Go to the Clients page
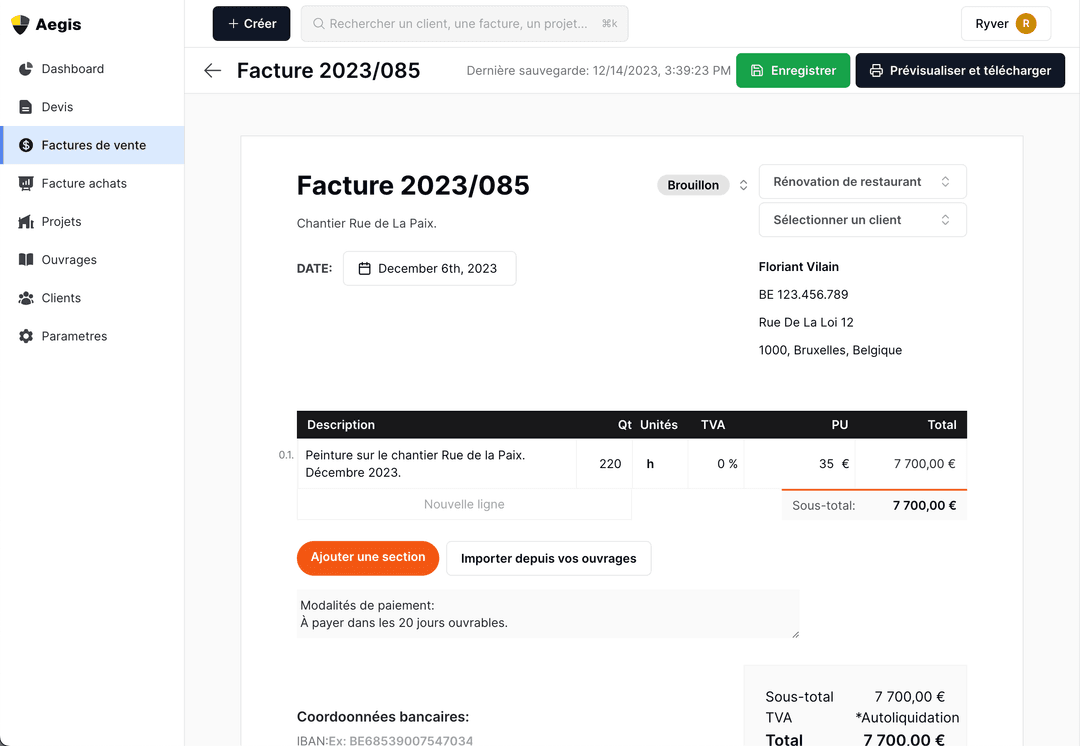1080x746 pixels. 92,298
